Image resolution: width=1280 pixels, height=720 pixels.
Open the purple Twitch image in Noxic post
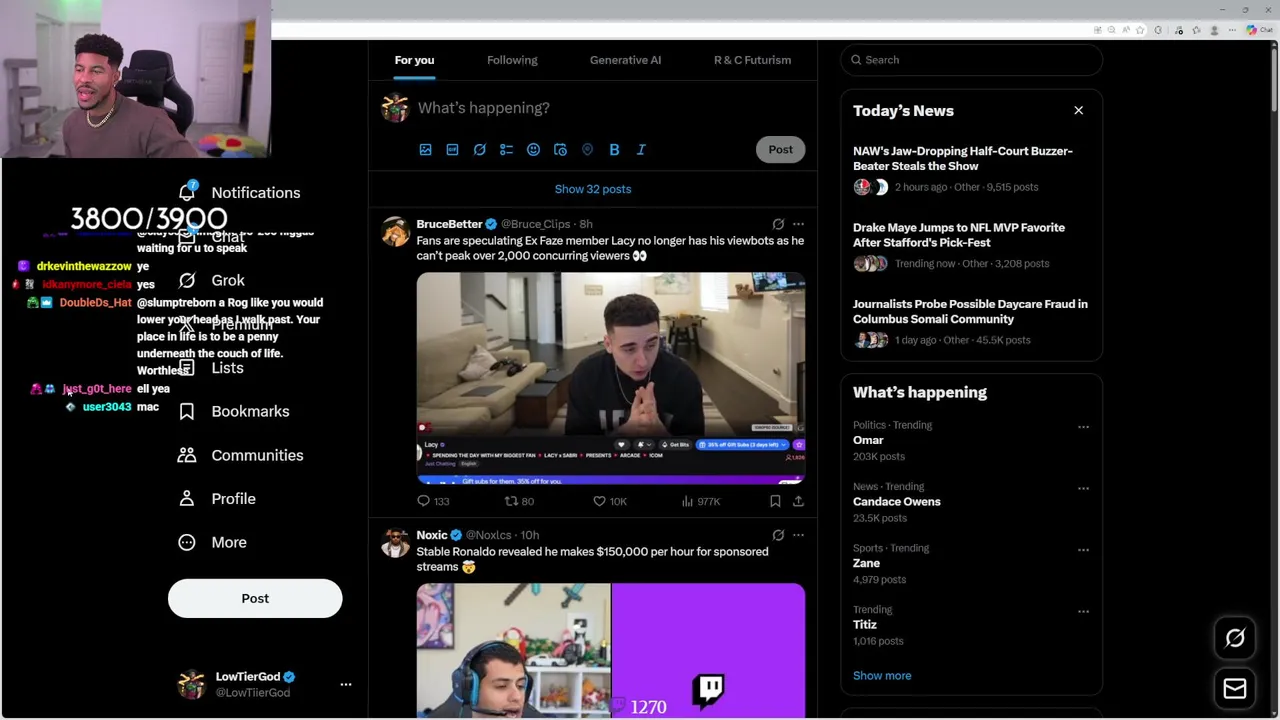coord(708,651)
